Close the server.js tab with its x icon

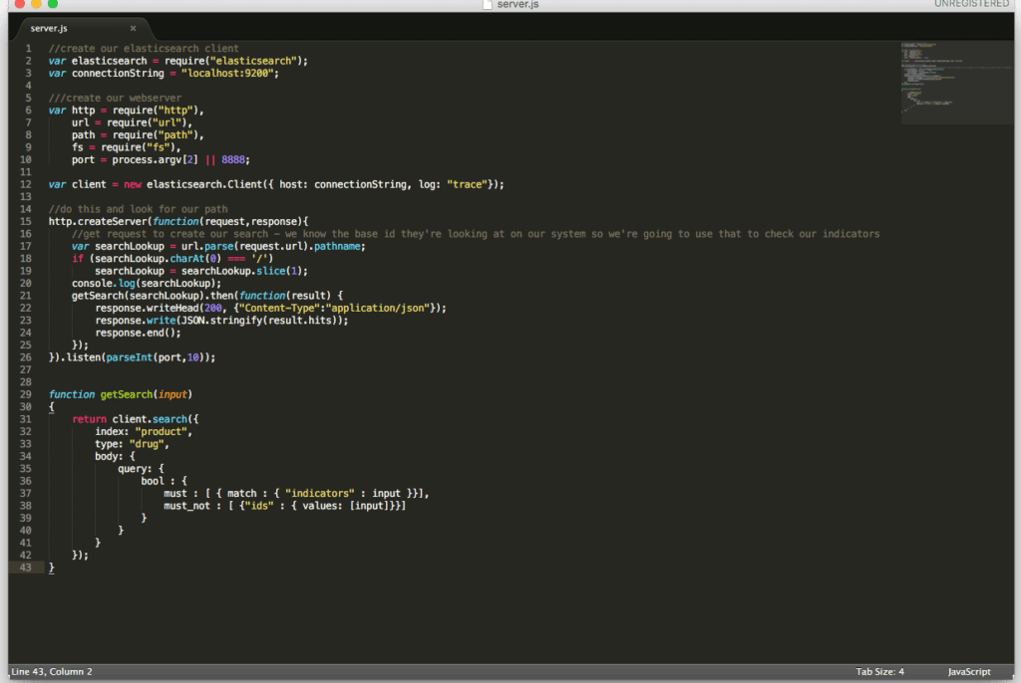click(x=133, y=28)
